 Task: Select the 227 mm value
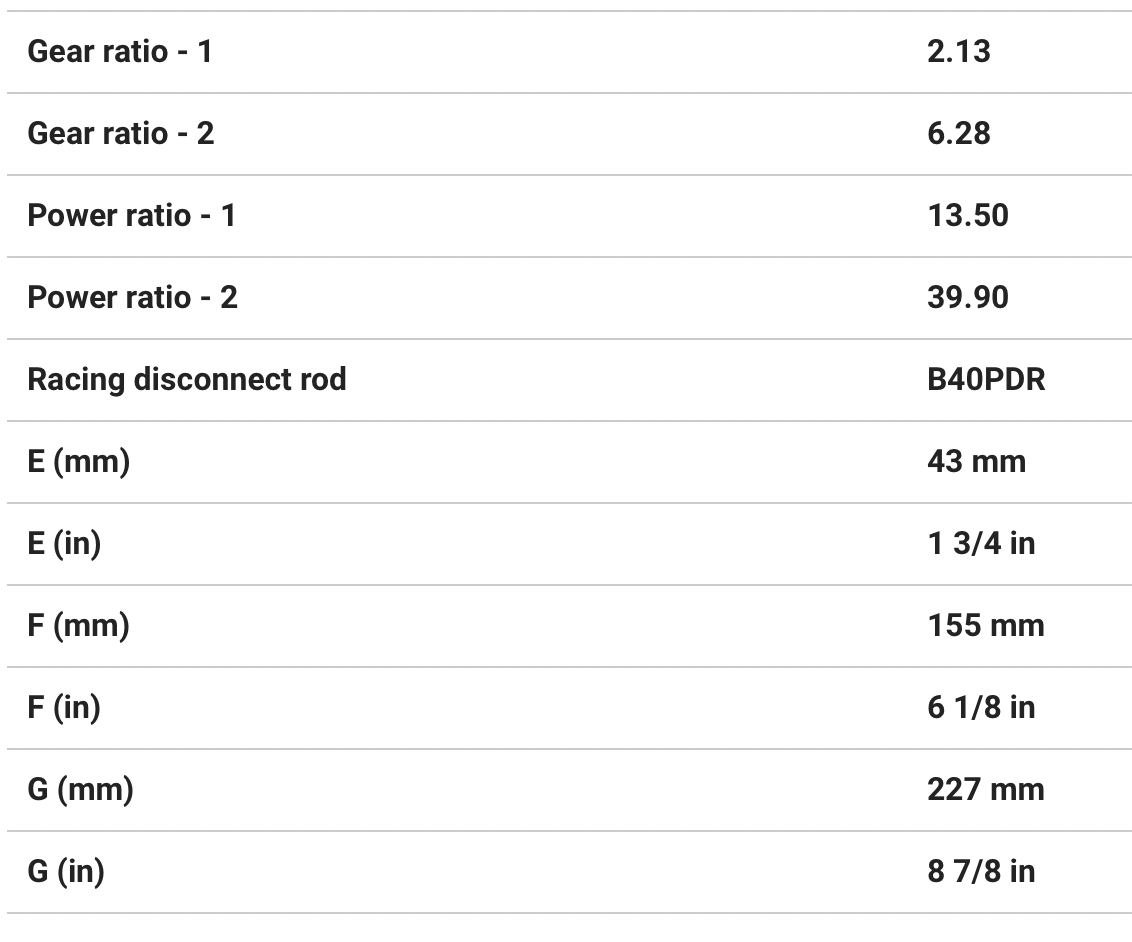pyautogui.click(x=985, y=790)
